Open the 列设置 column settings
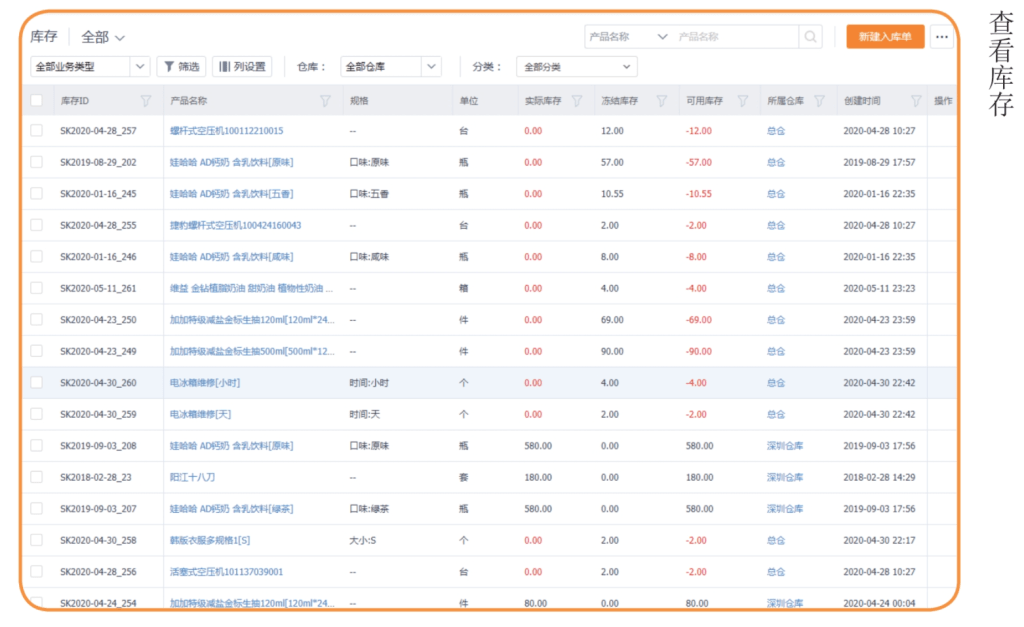Image resolution: width=1024 pixels, height=627 pixels. pos(242,67)
